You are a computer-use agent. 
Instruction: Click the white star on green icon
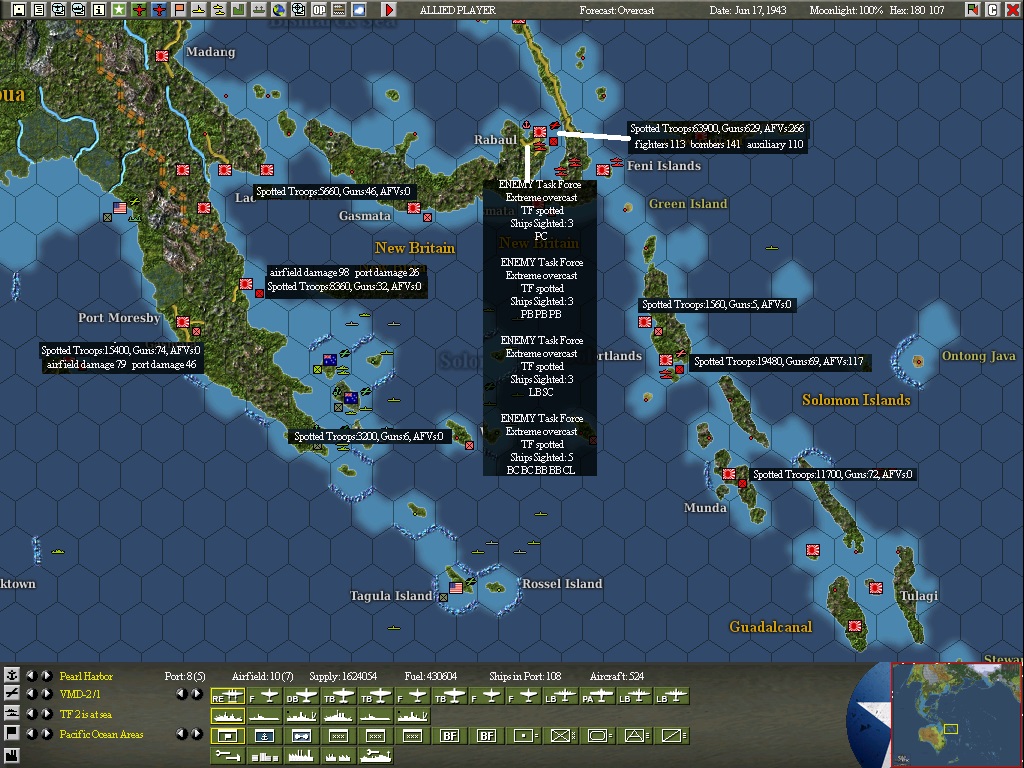pos(118,10)
